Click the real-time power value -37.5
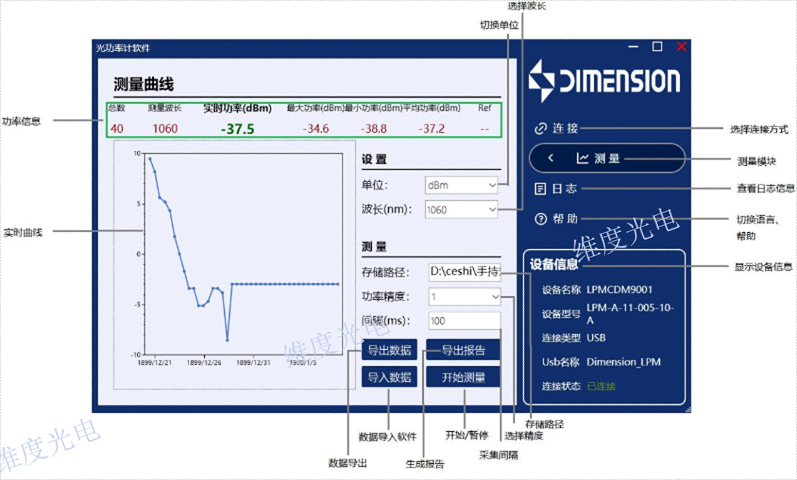The height and width of the screenshot is (480, 797). (237, 129)
